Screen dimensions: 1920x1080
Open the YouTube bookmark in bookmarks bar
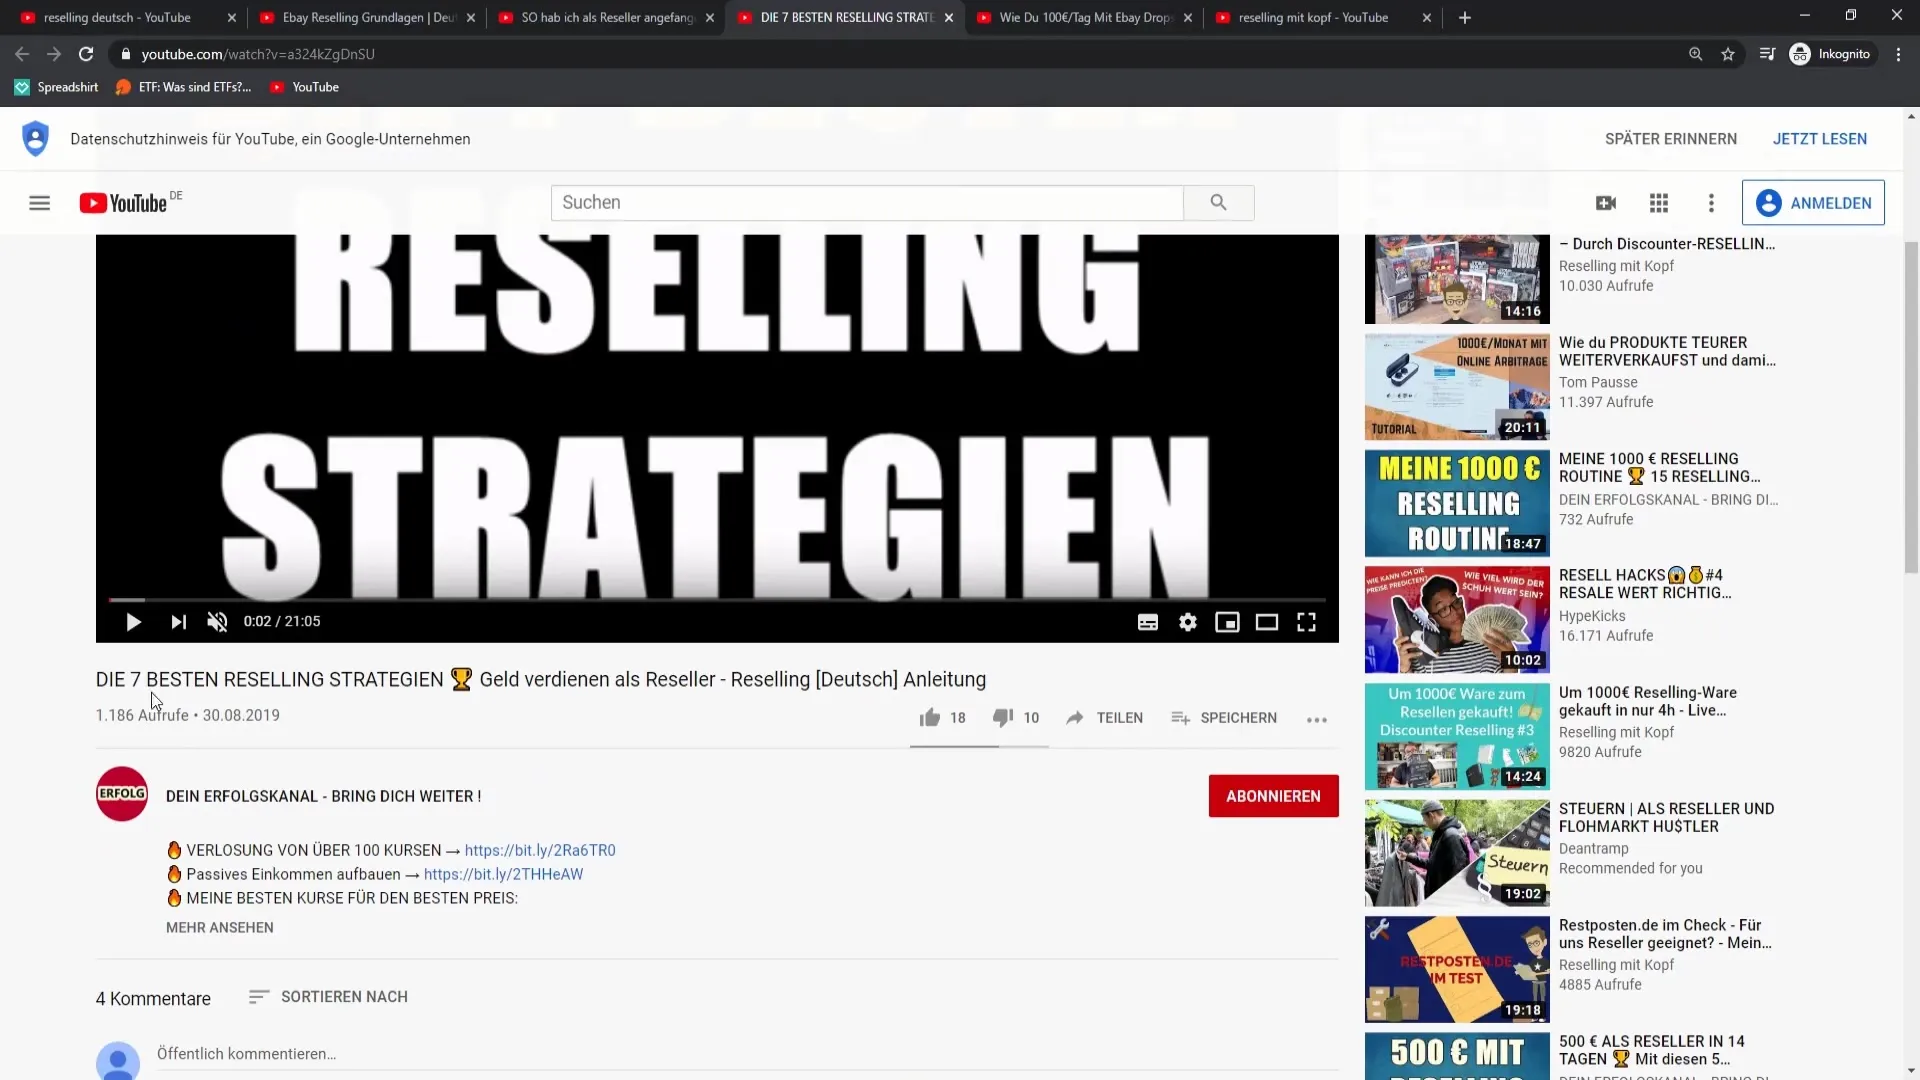click(x=305, y=87)
